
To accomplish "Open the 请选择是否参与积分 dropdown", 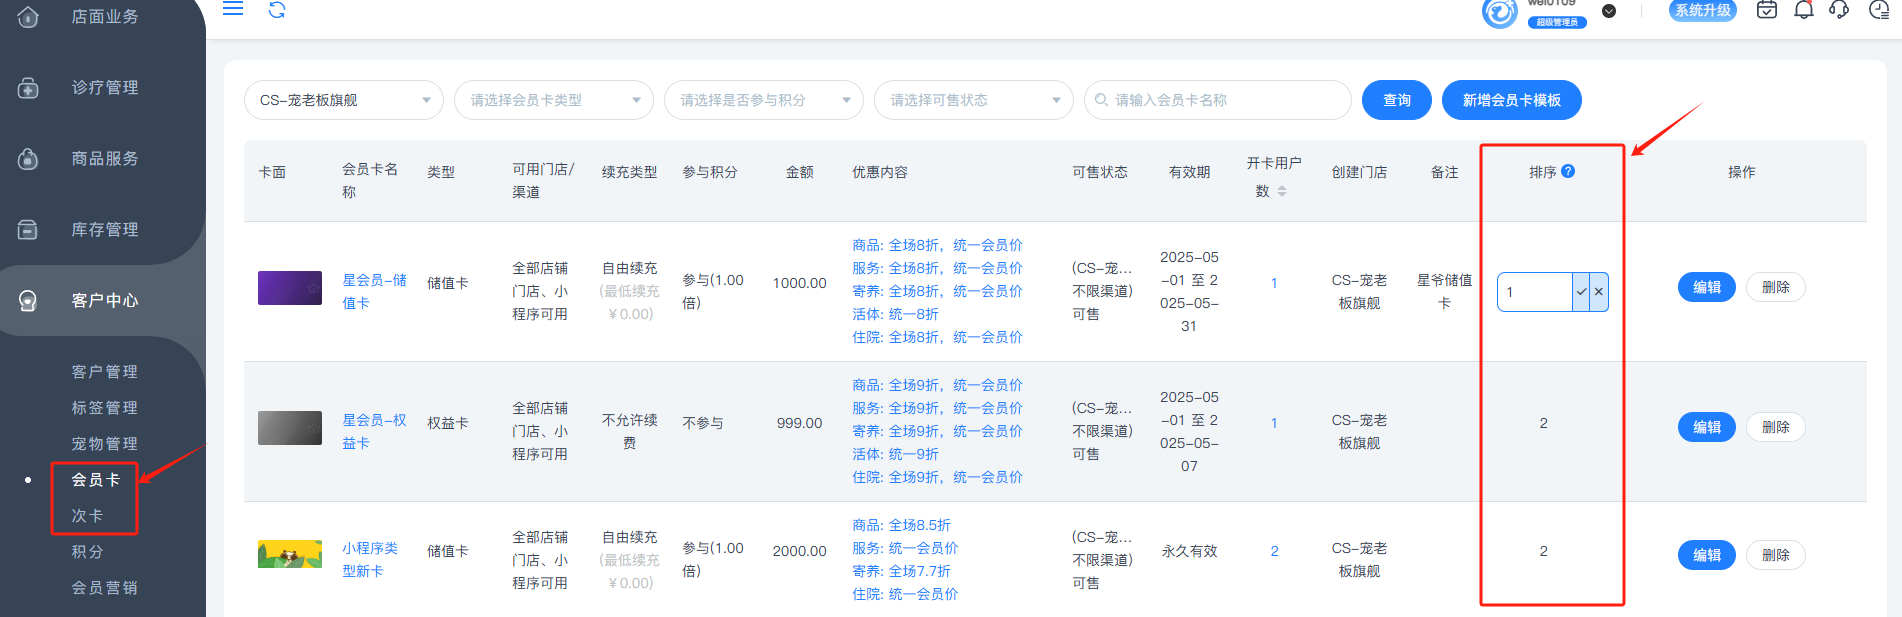I will (763, 100).
